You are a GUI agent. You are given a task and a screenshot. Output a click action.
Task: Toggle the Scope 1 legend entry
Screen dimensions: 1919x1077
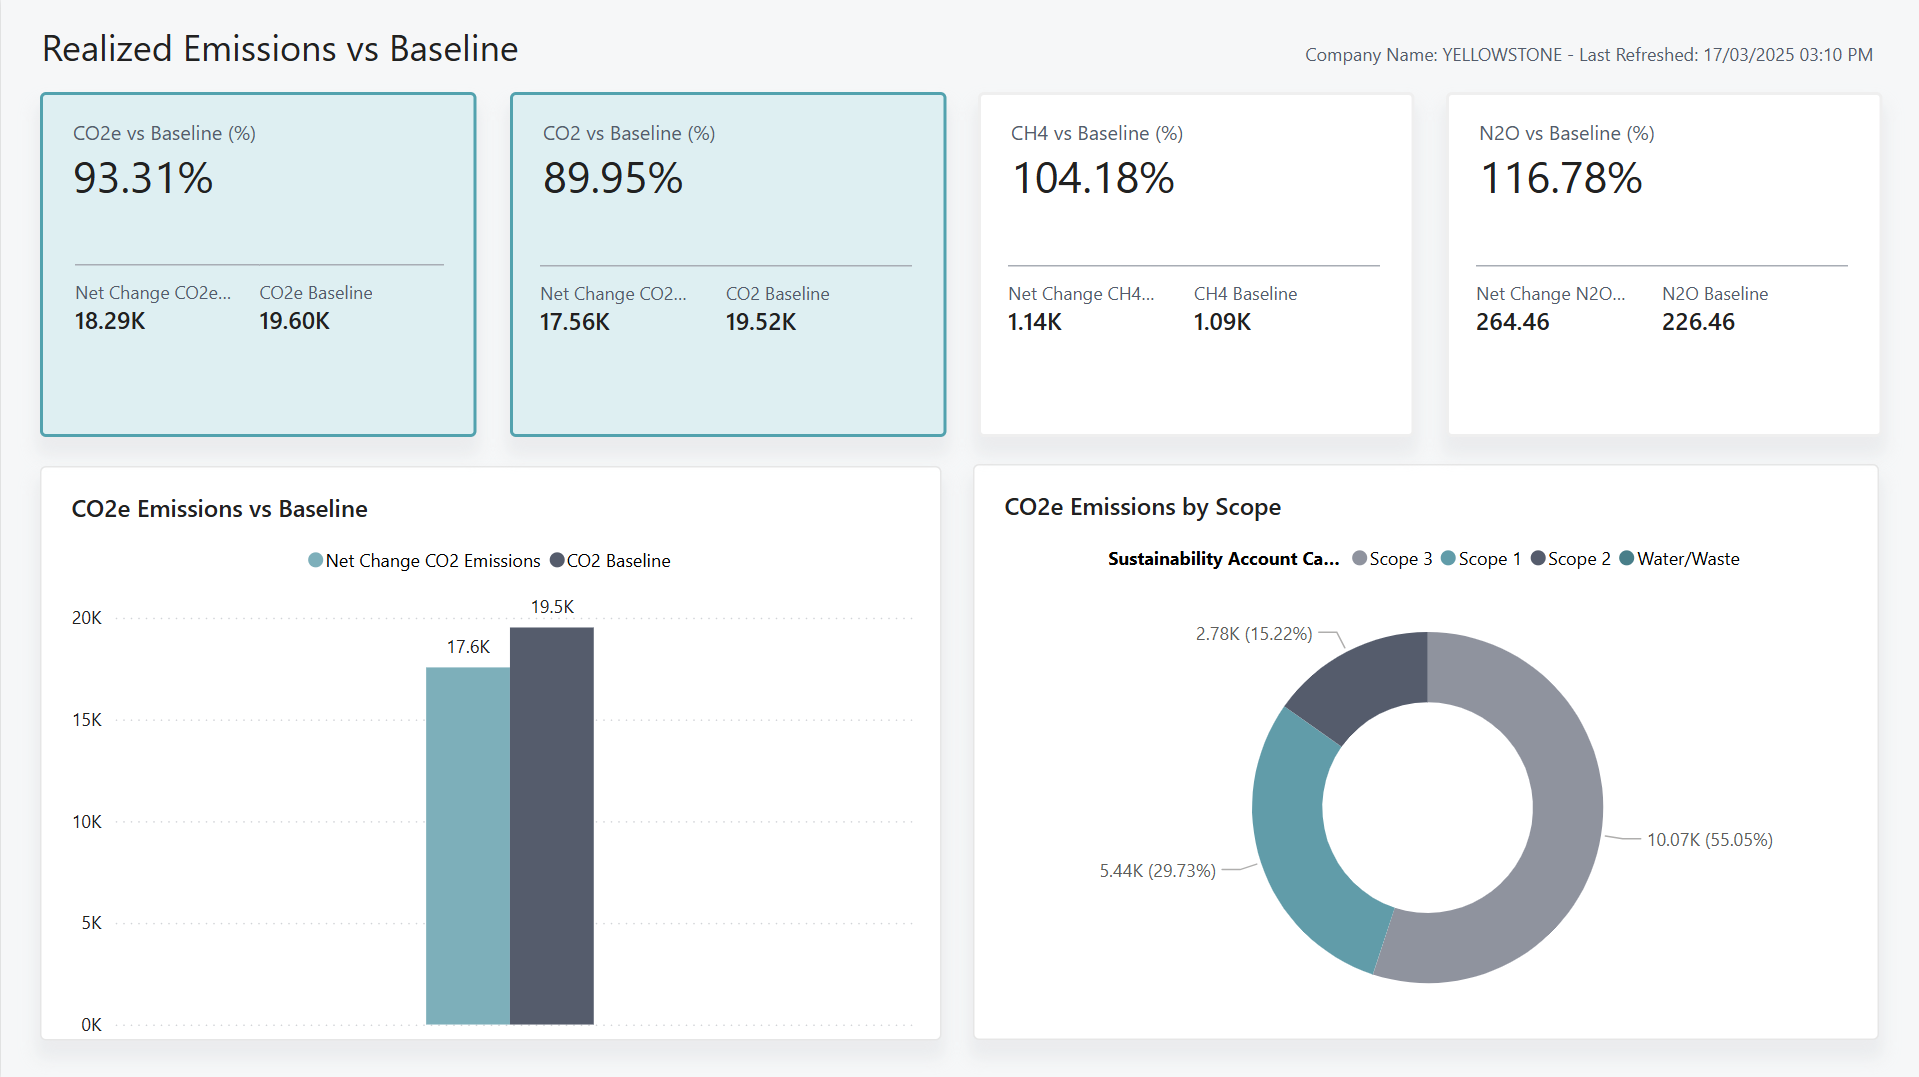(x=1489, y=559)
